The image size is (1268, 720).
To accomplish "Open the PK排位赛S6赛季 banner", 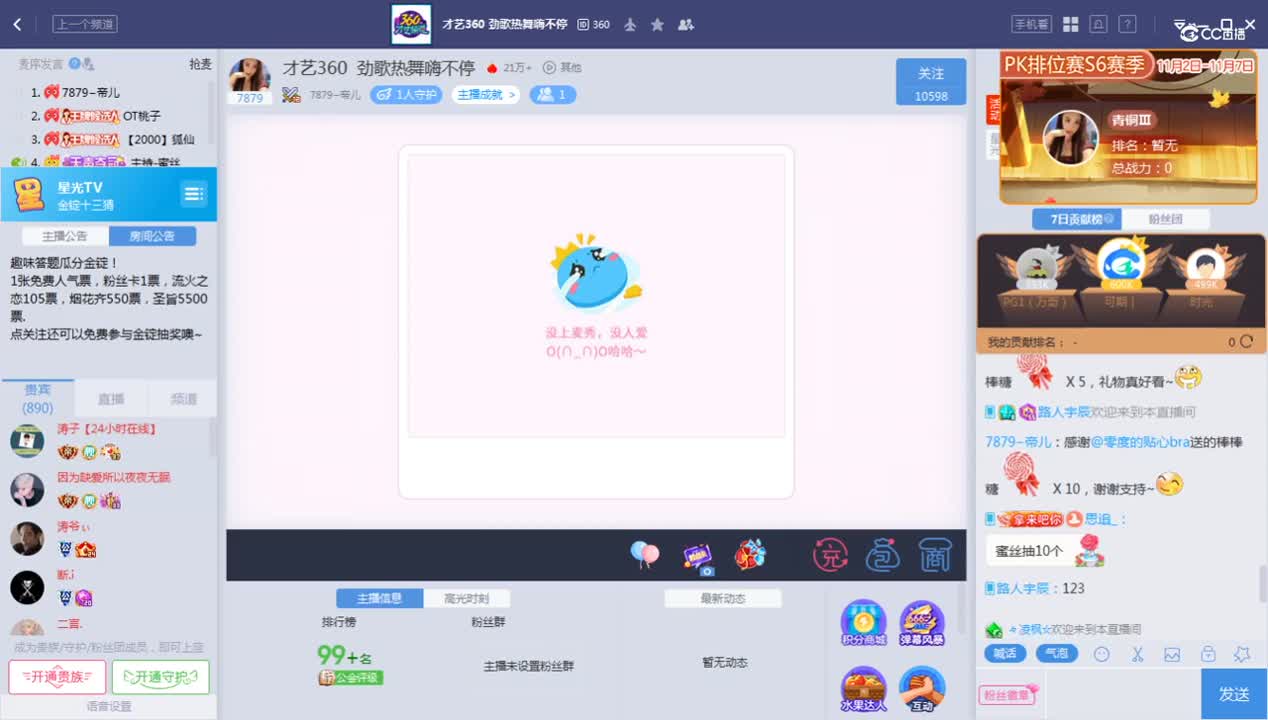I will [1128, 128].
